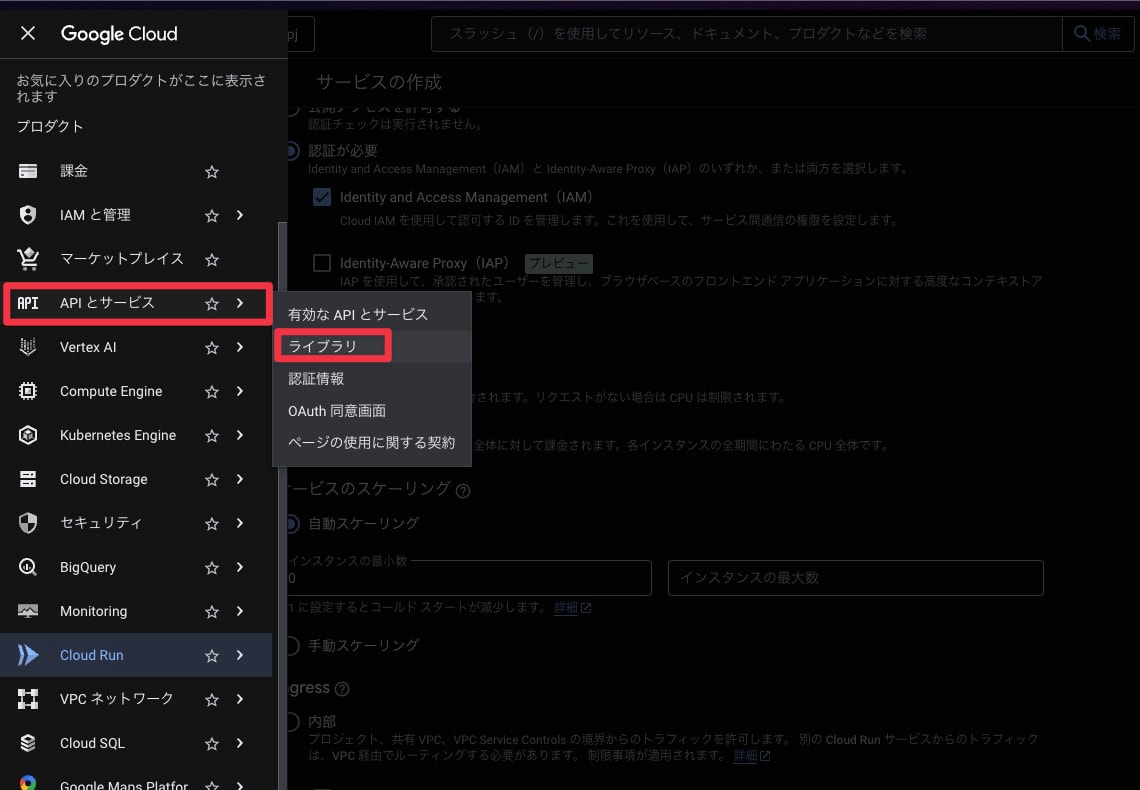Click the Google Maps Platform icon

coord(28,783)
